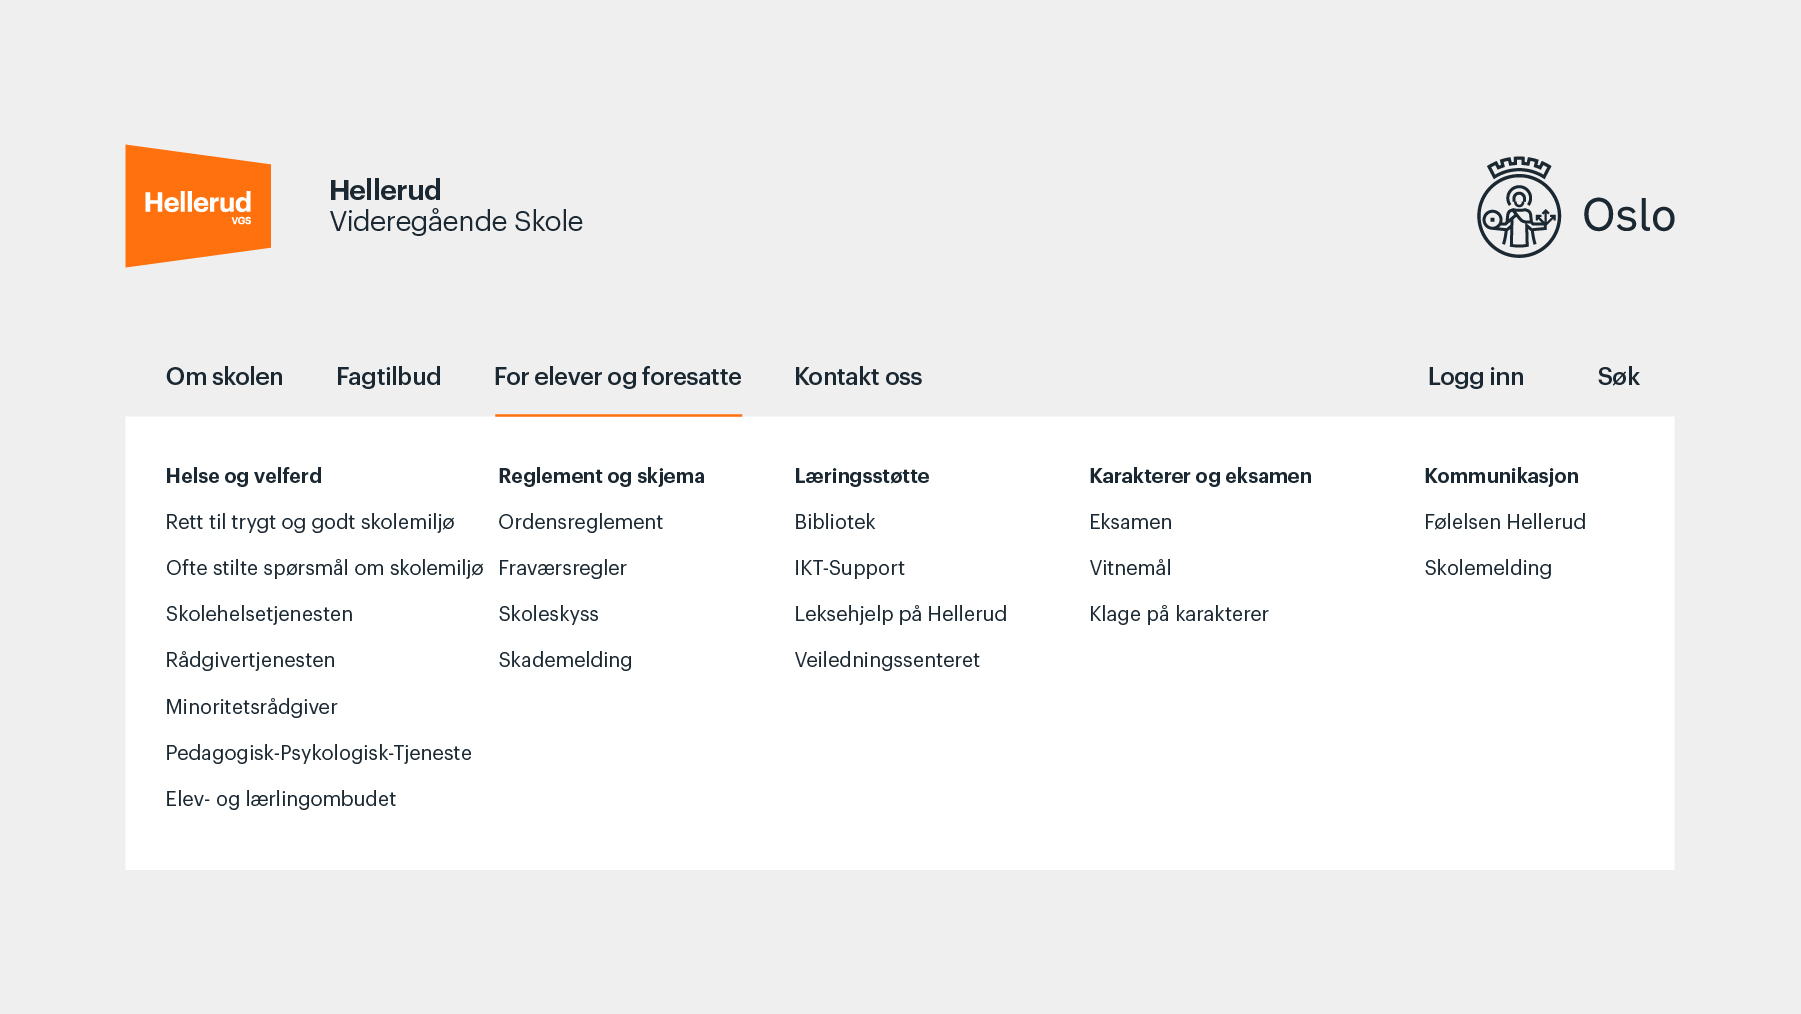The width and height of the screenshot is (1801, 1014).
Task: Click the orange Hellerud VGS logo
Action: click(x=198, y=206)
